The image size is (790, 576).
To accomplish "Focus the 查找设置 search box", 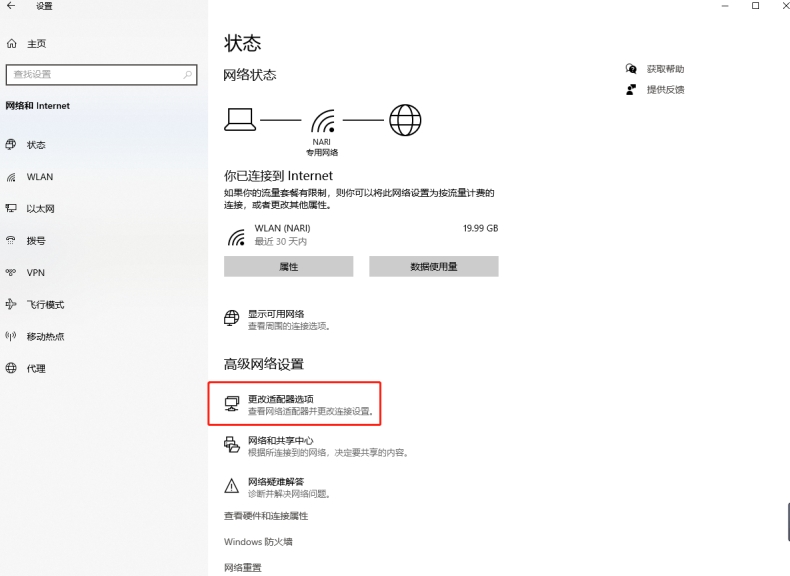I will coord(101,75).
